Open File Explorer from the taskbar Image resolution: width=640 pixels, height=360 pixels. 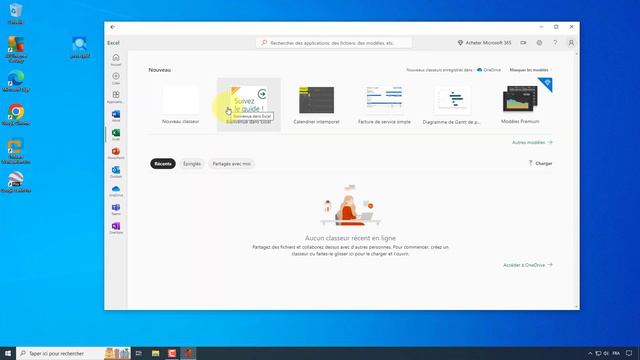point(156,353)
